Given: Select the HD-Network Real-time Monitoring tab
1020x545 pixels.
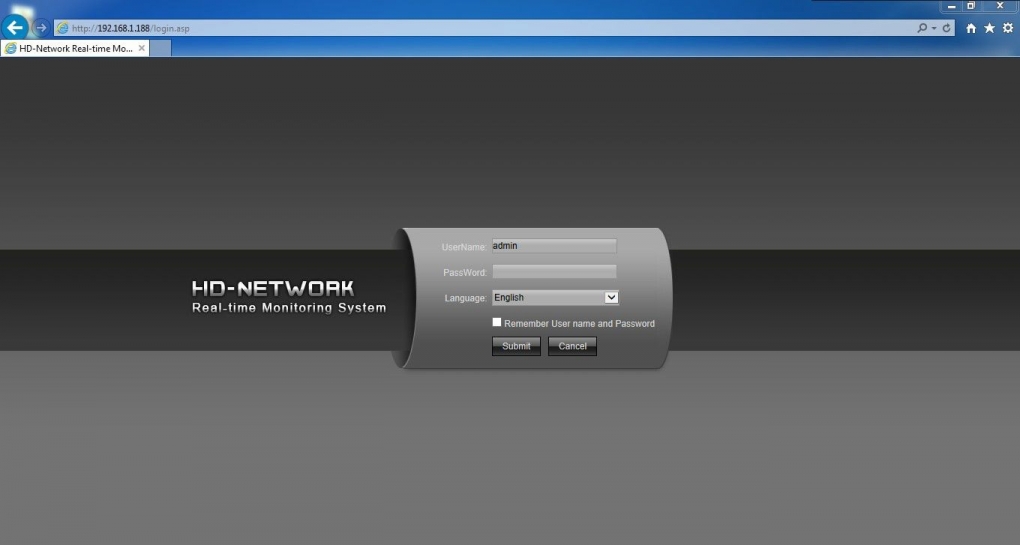Looking at the screenshot, I should [70, 48].
